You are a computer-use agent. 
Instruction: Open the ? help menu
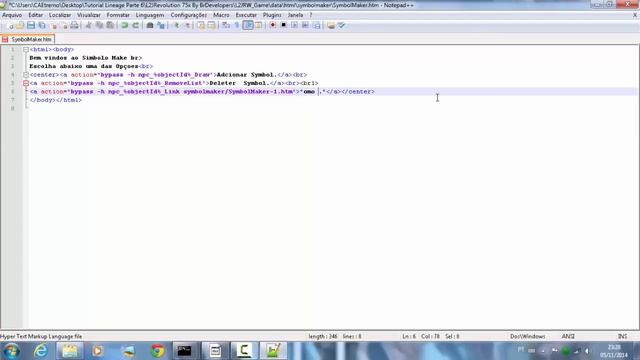tap(311, 15)
